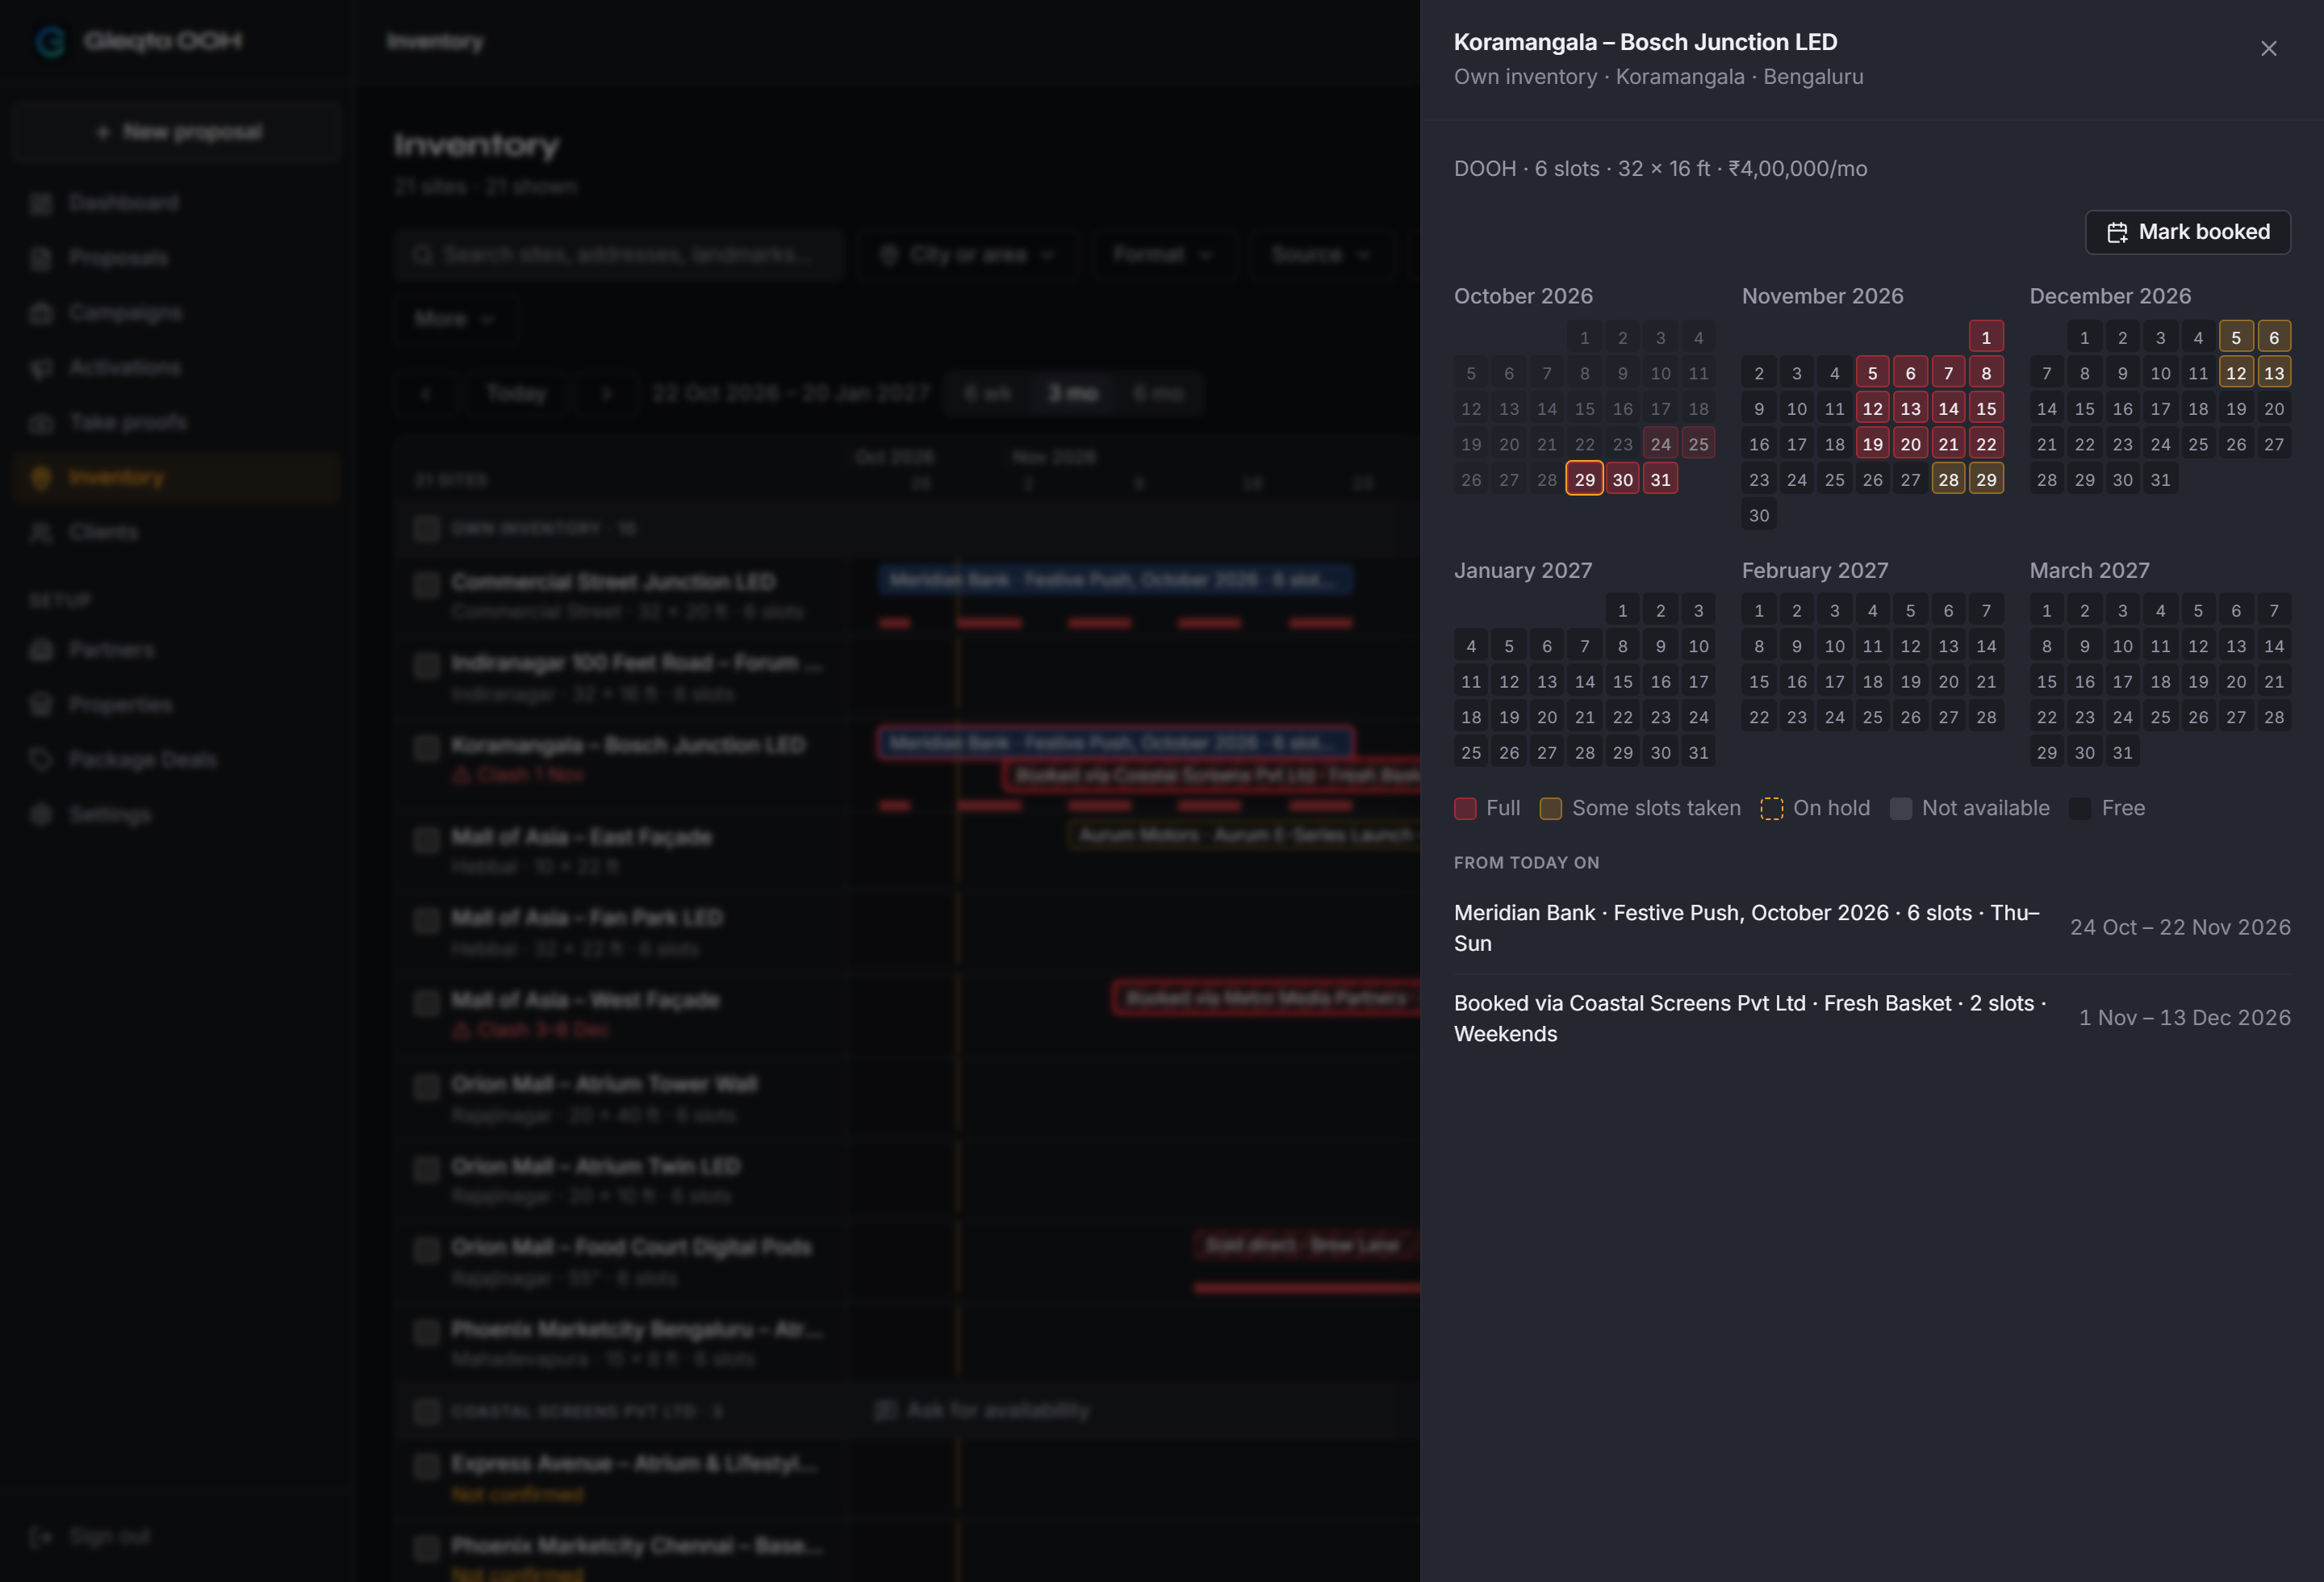Open Proposals in the background sidebar
The image size is (2324, 1582).
tap(176, 258)
